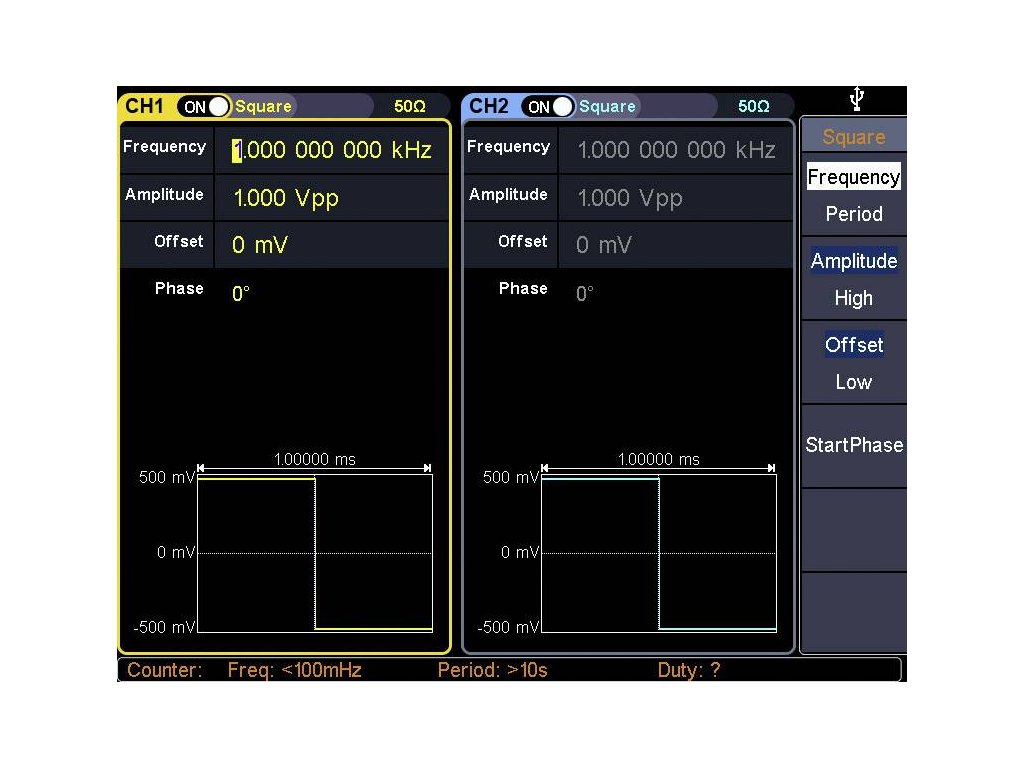Image resolution: width=1024 pixels, height=768 pixels.
Task: Click CH1 phase 0° value
Action: (240, 294)
